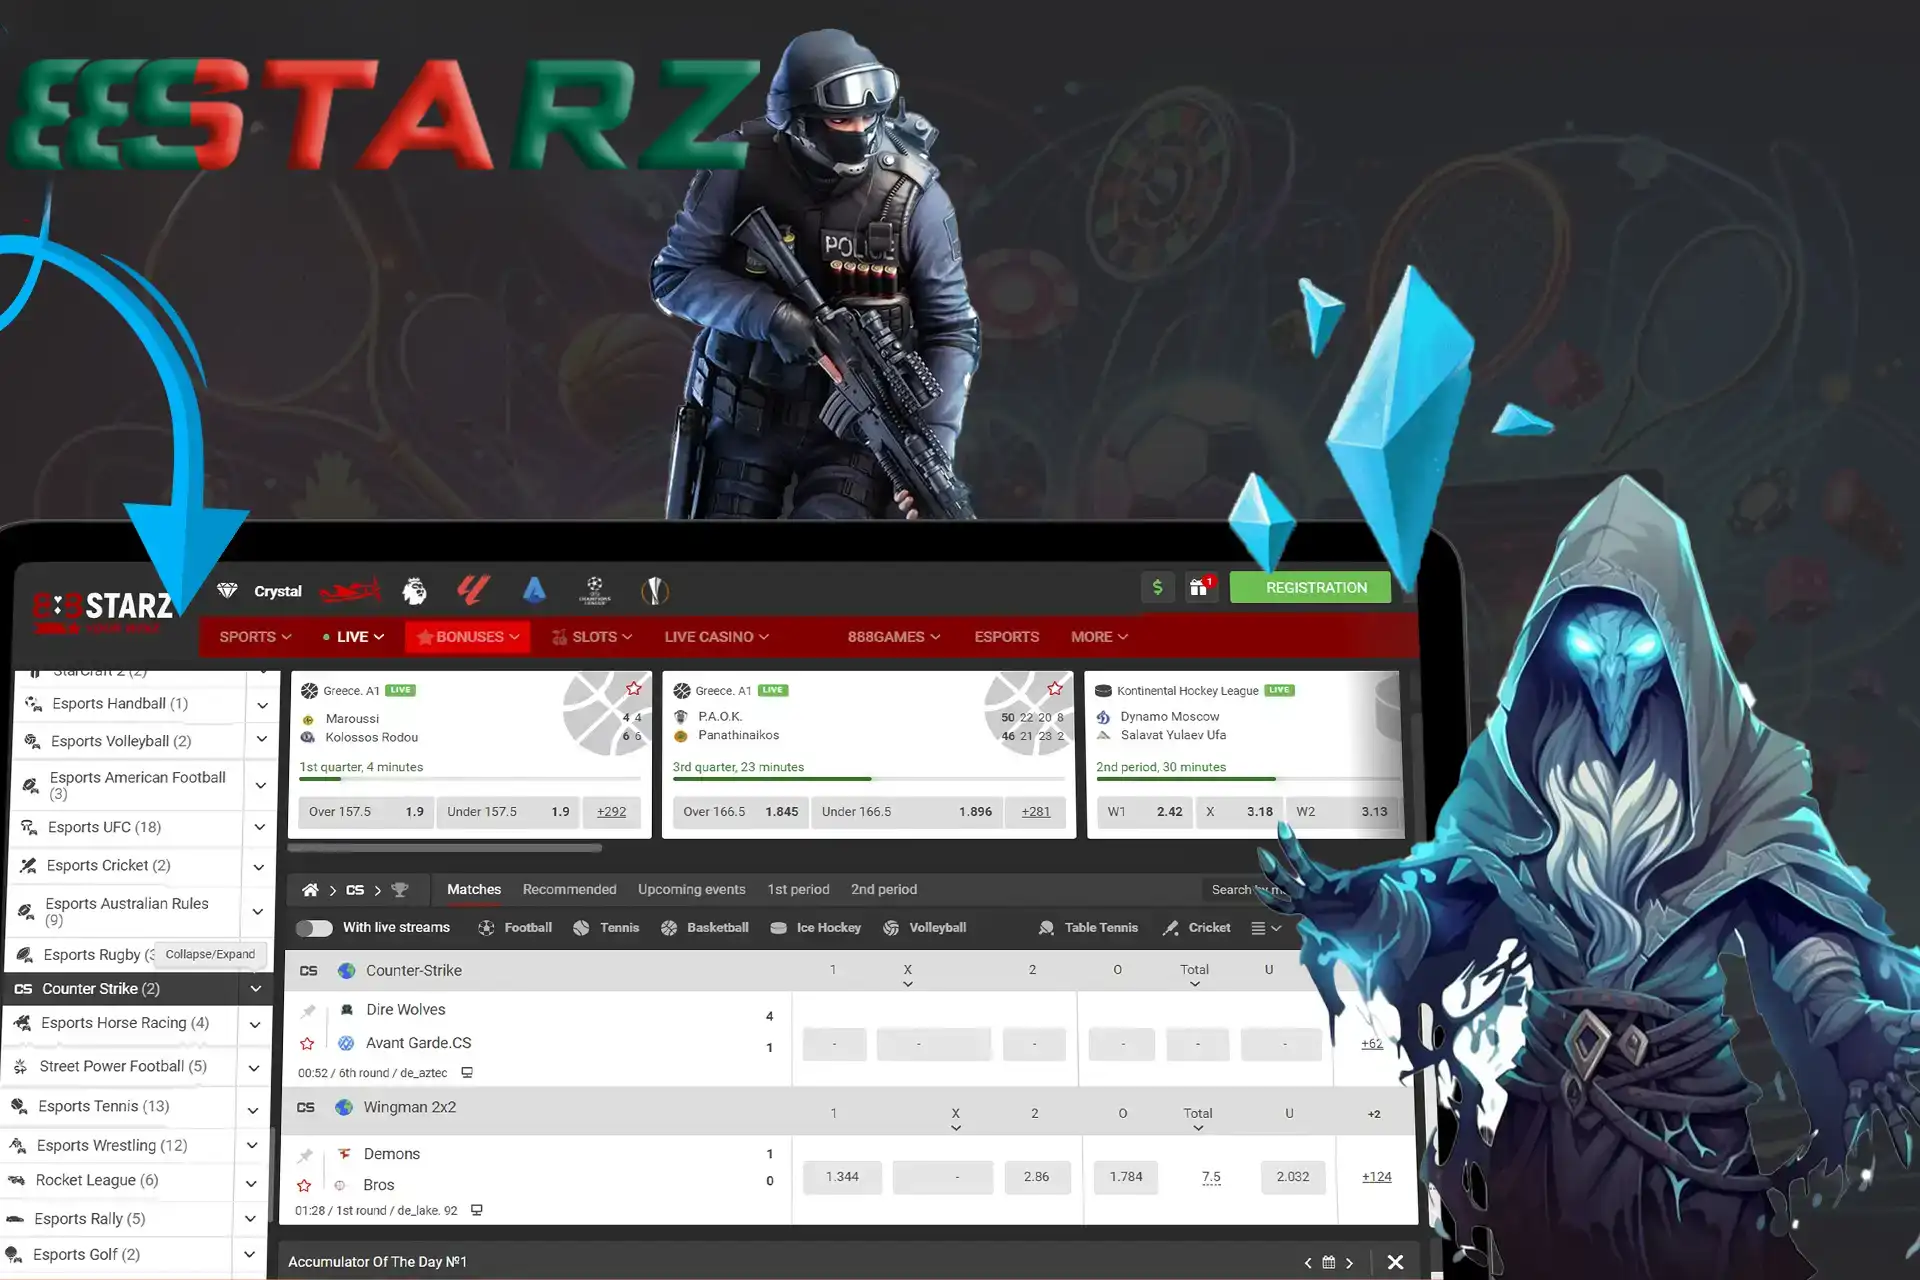This screenshot has width=1920, height=1280.
Task: Select the 1.344 odds for Demons win
Action: pyautogui.click(x=841, y=1176)
